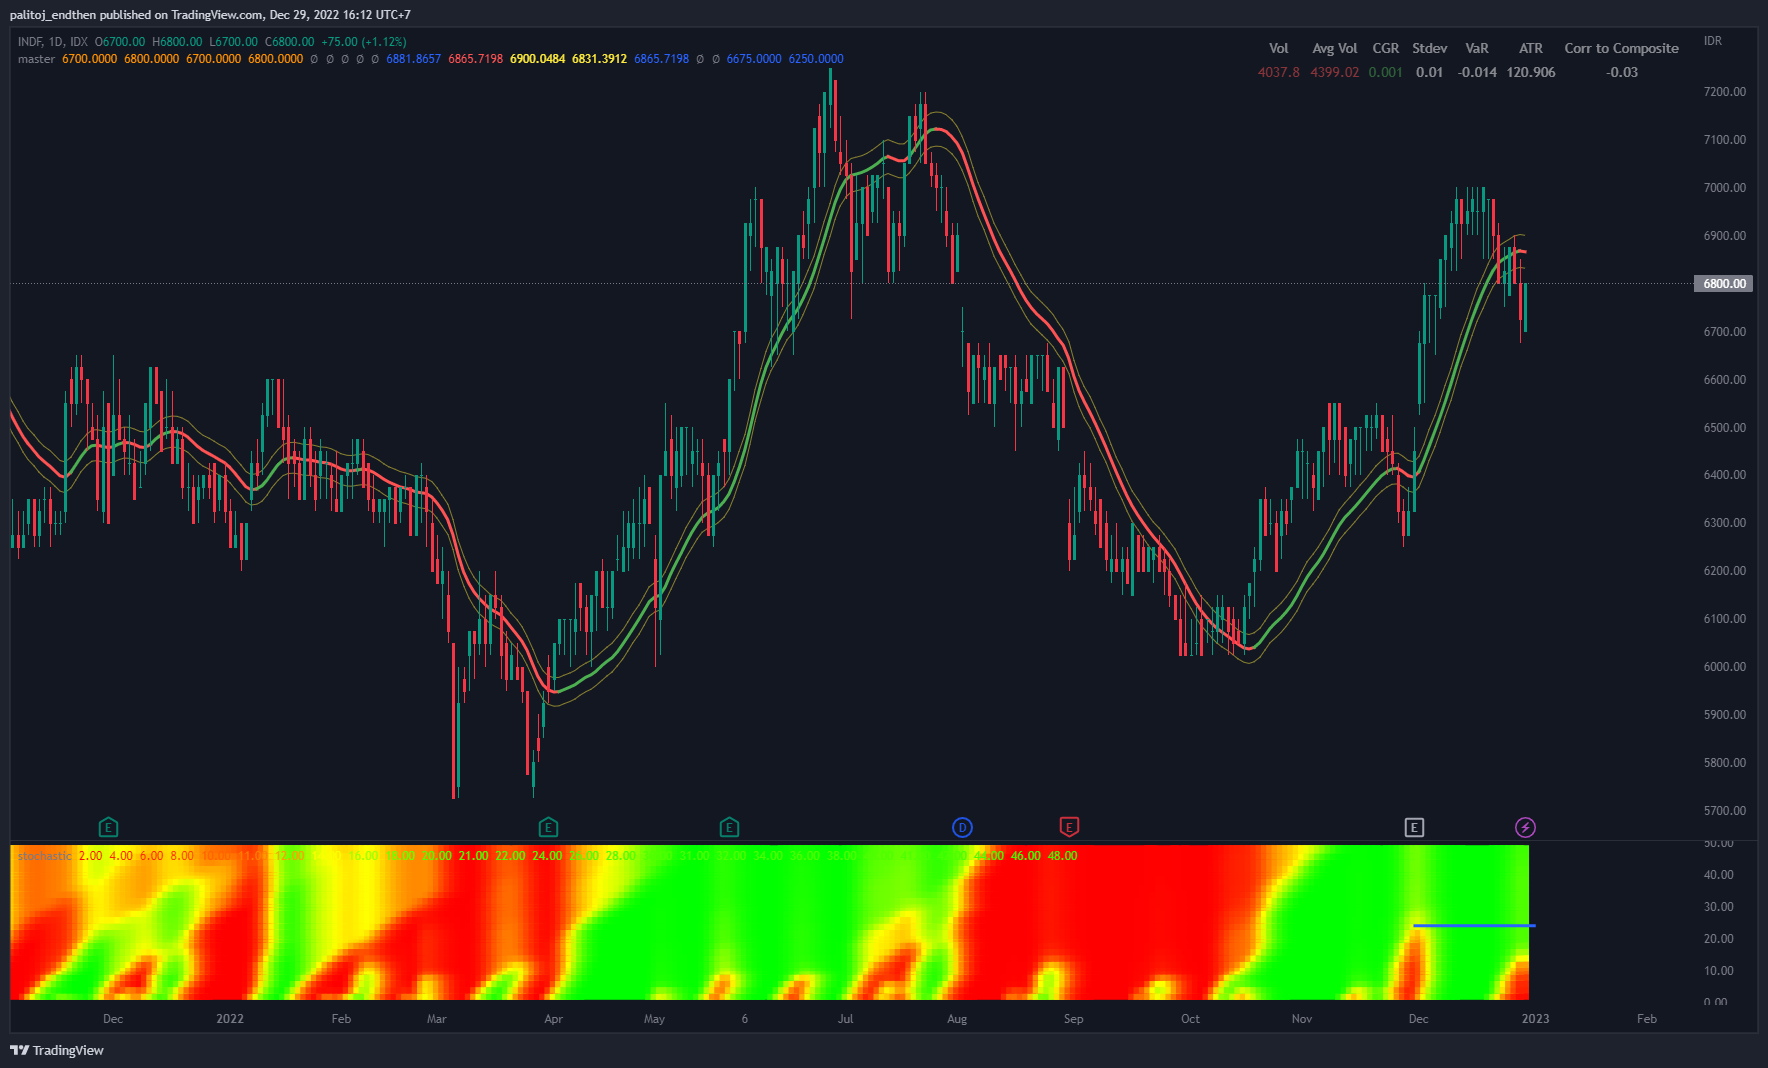This screenshot has height=1068, width=1768.
Task: Click the 4037.8 volume value
Action: (1278, 72)
